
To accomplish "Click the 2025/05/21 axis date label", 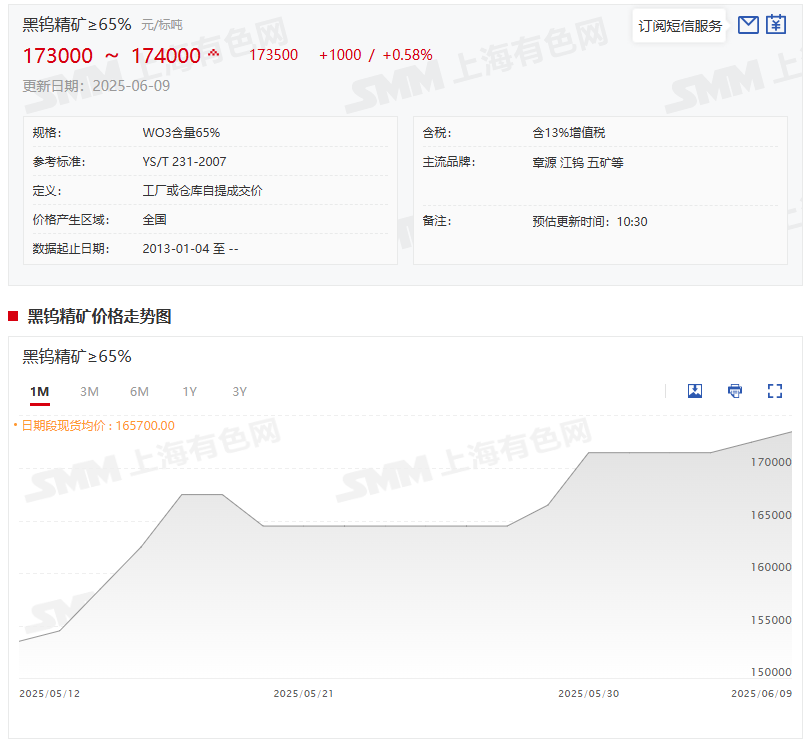I will coord(304,693).
